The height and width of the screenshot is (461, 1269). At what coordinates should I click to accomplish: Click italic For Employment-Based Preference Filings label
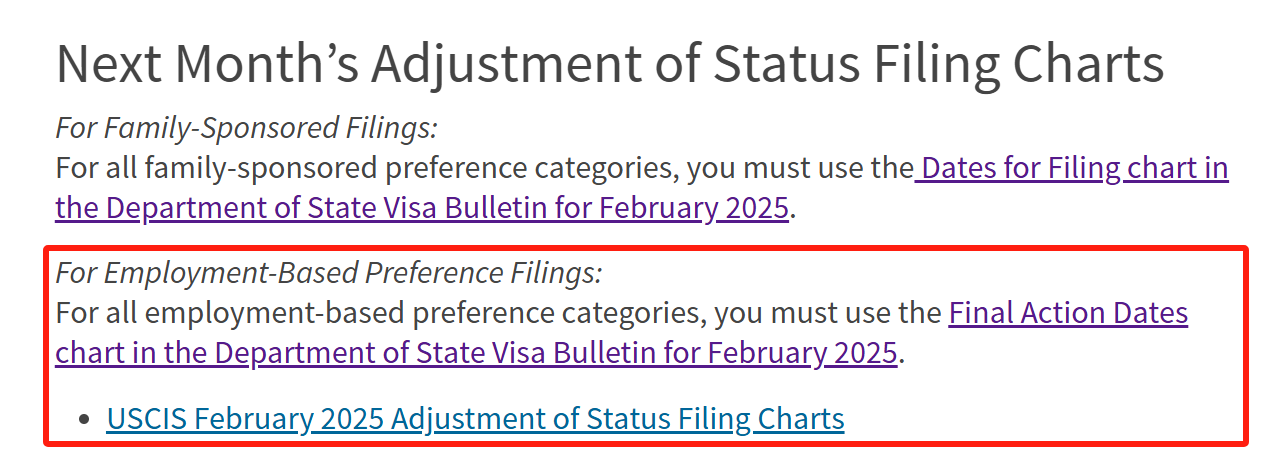coord(329,273)
